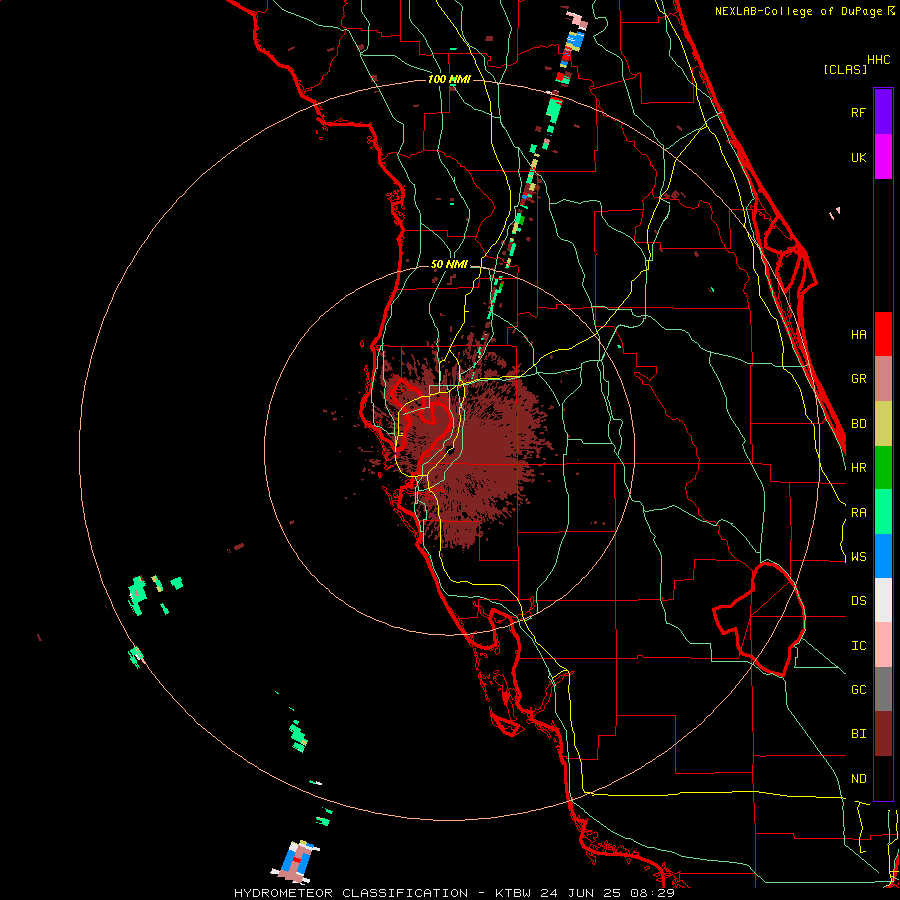Image resolution: width=900 pixels, height=900 pixels.
Task: Click the '100 NMI' range ring label
Action: tap(449, 79)
